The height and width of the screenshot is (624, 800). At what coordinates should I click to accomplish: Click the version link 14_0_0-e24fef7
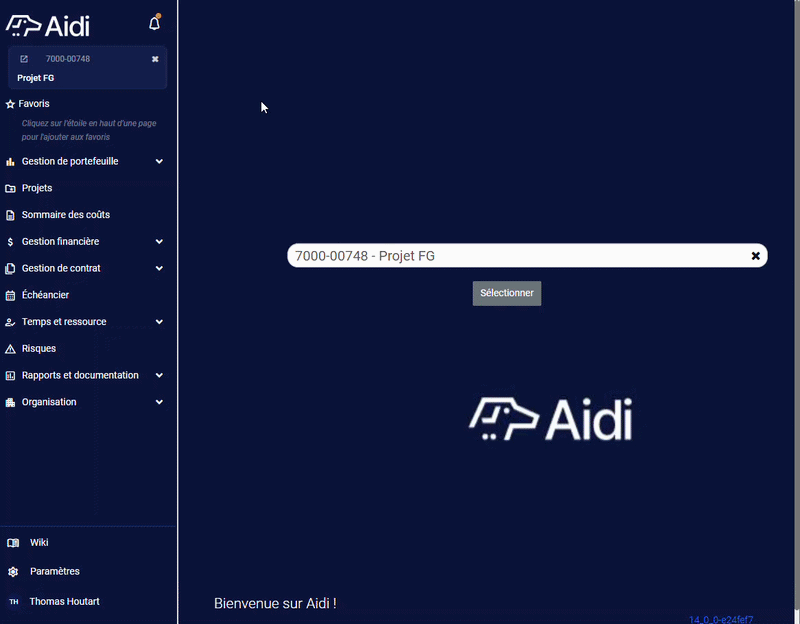tap(721, 619)
